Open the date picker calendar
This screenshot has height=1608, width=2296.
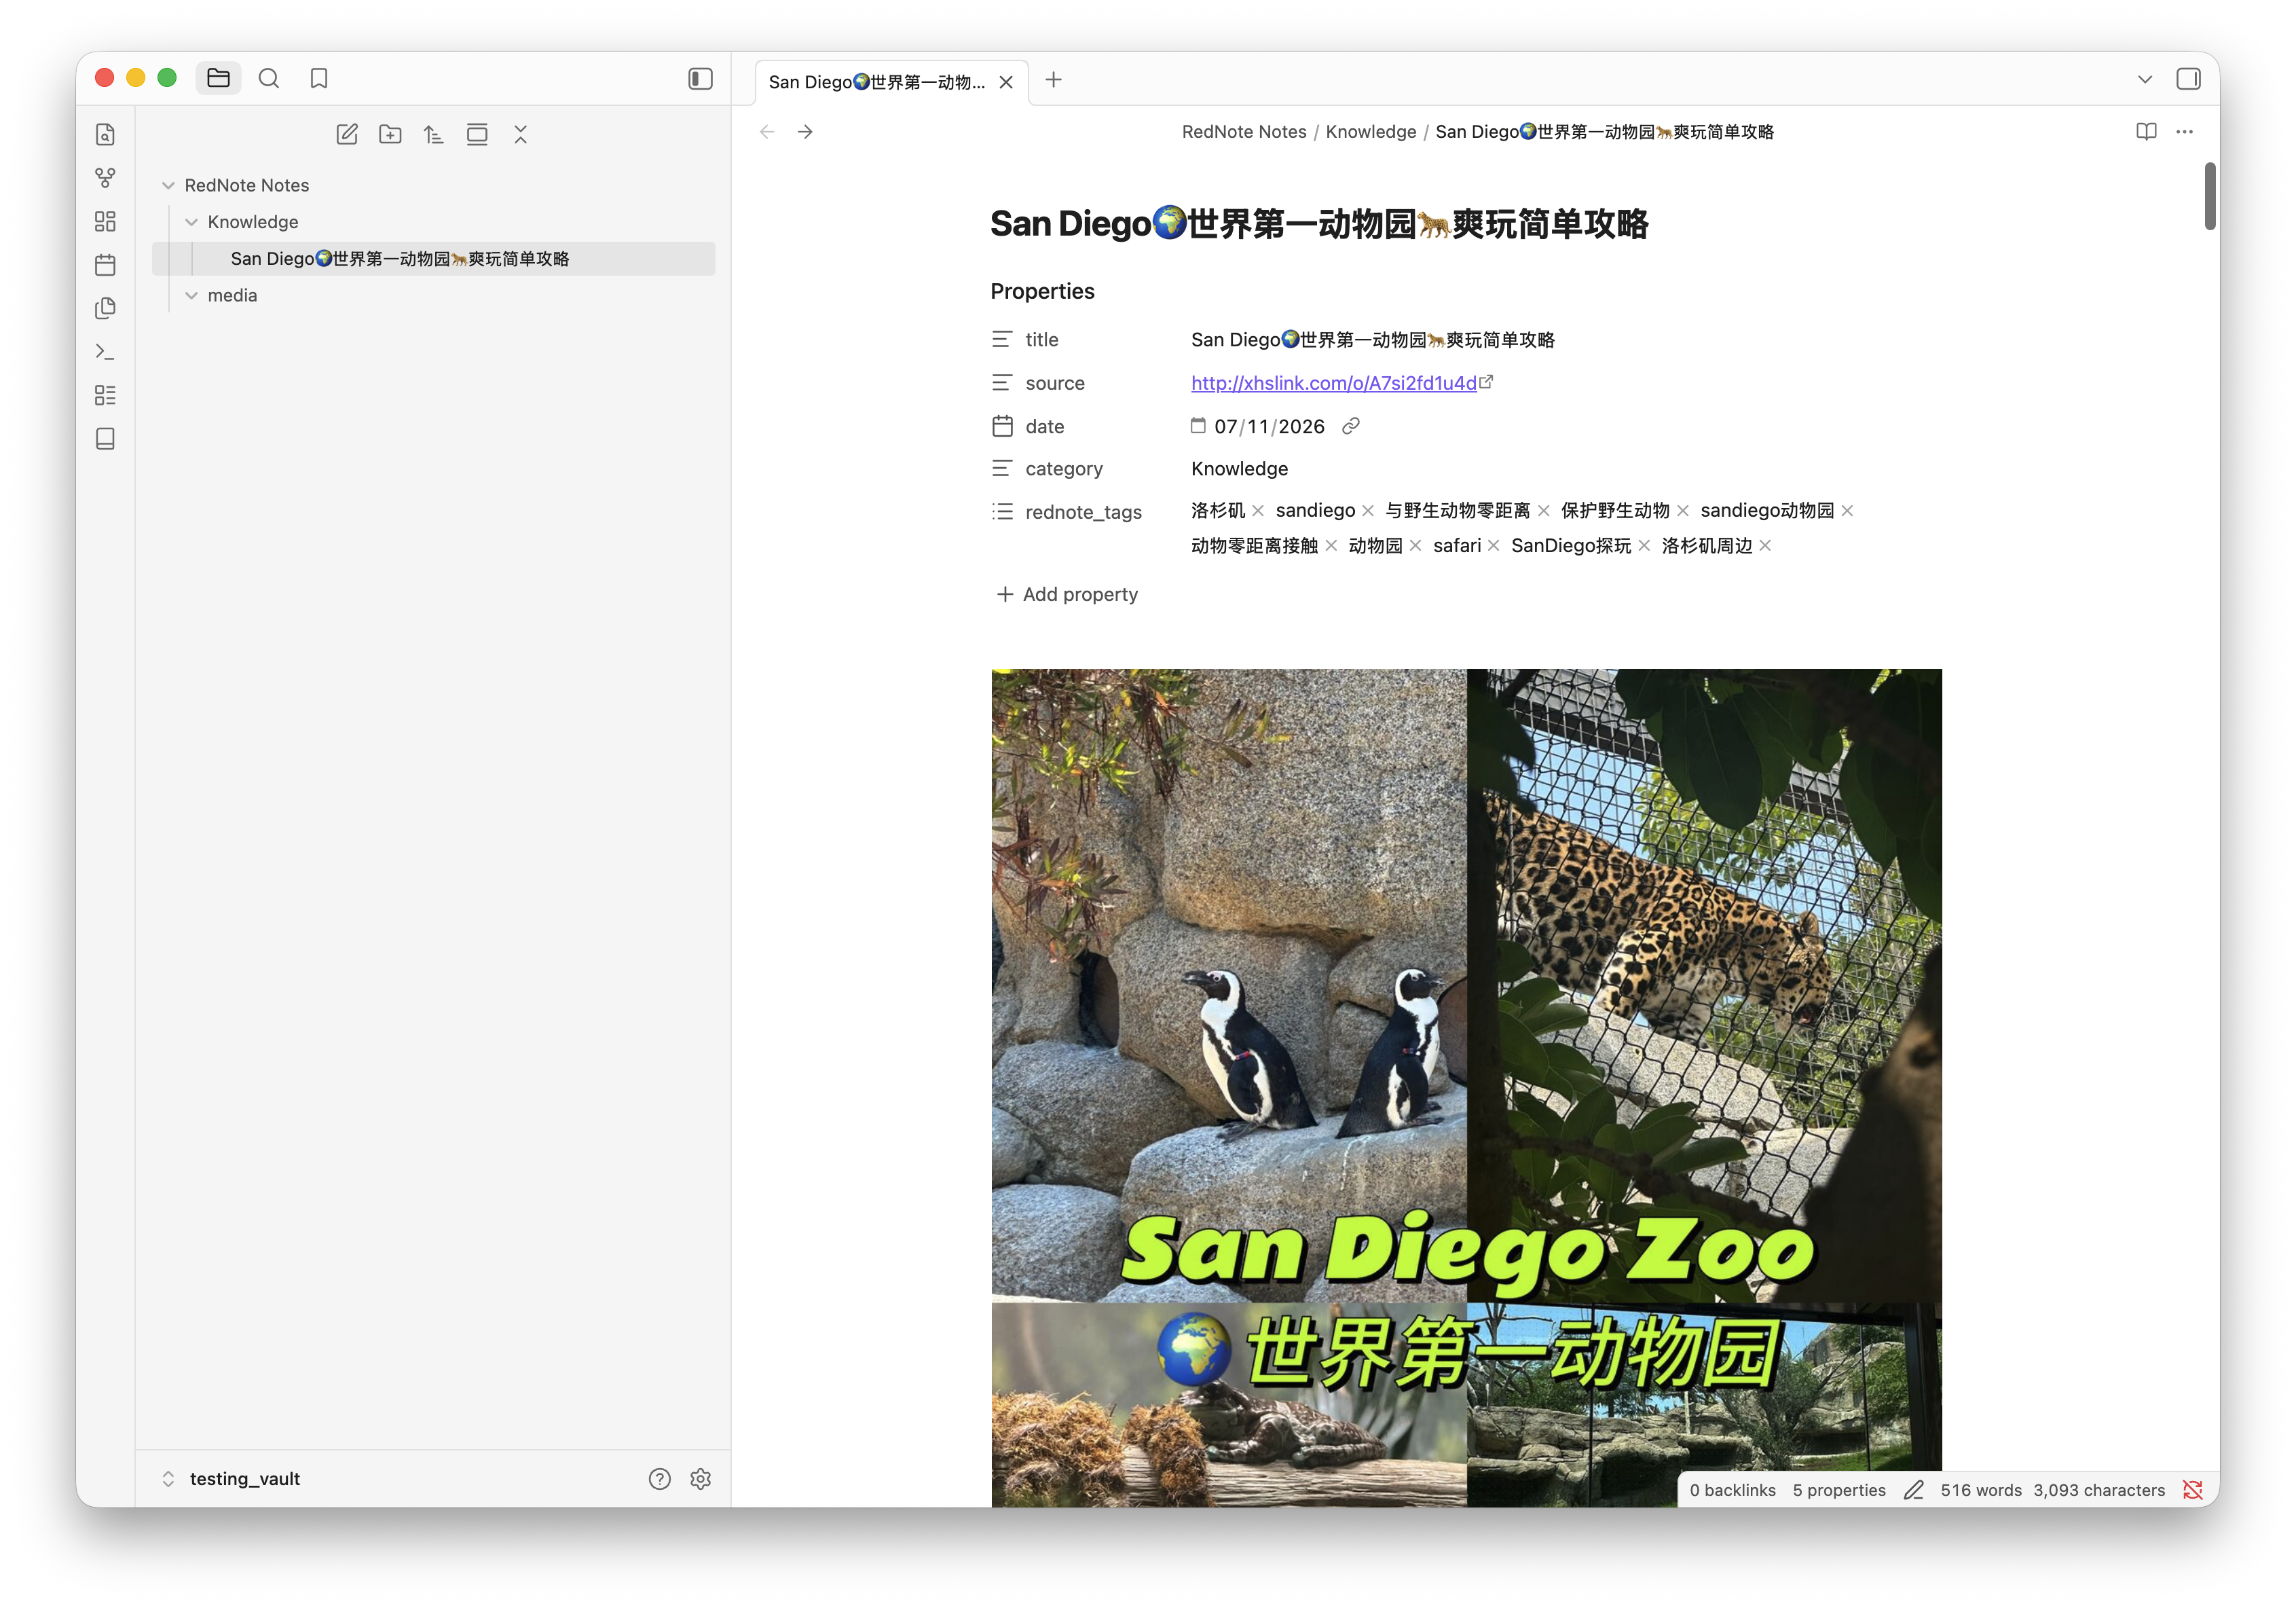1198,426
